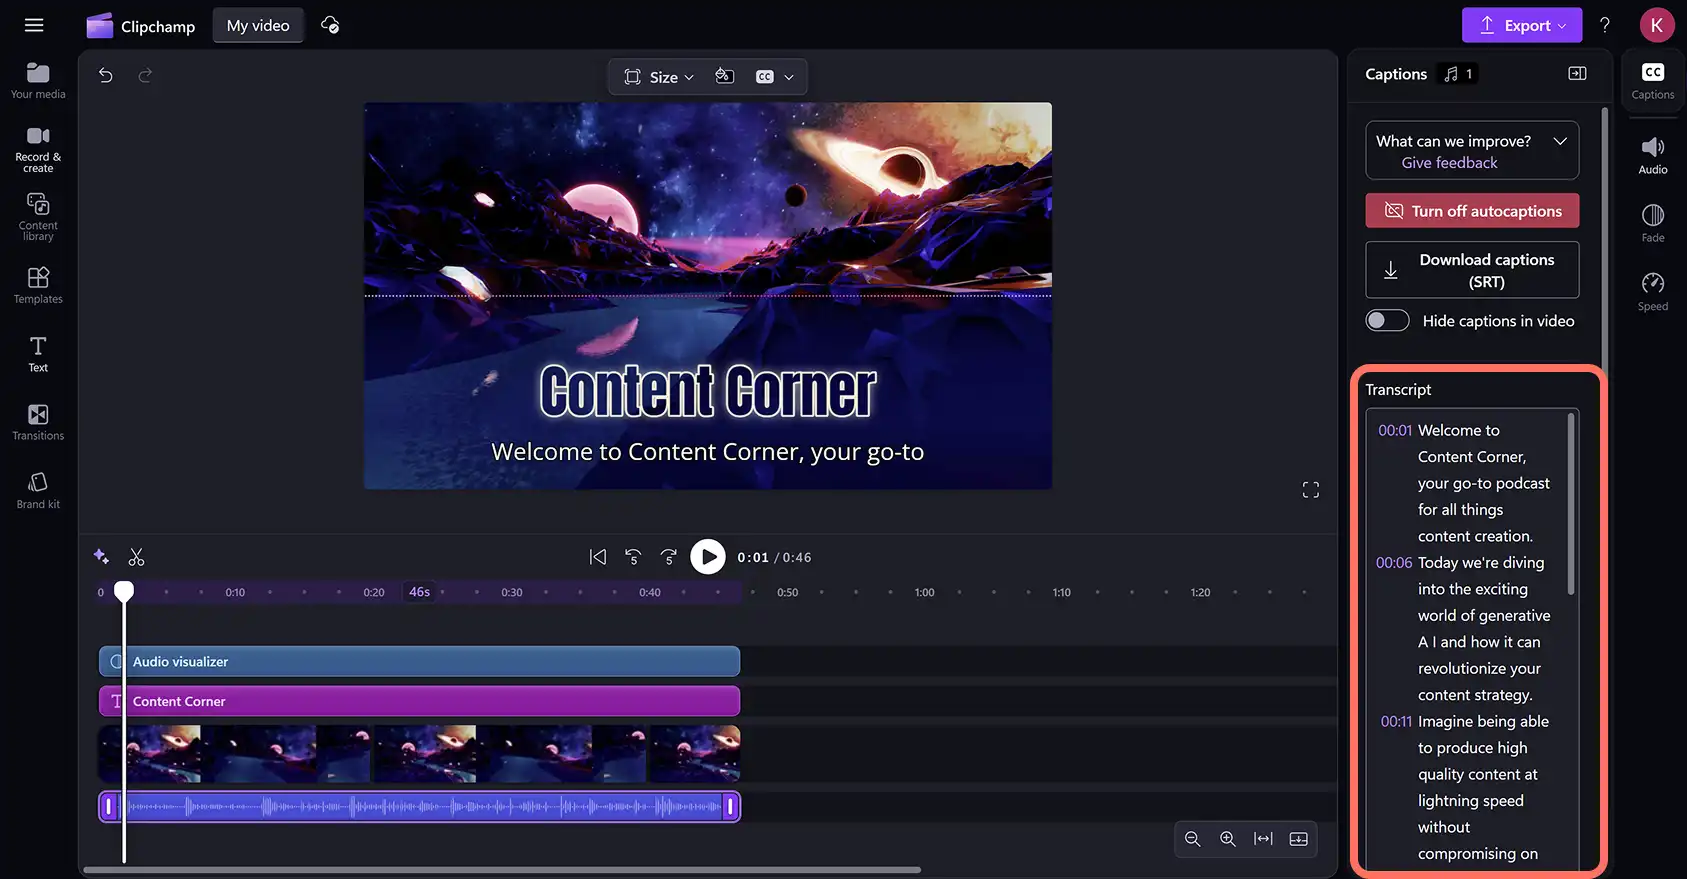Zoom in on the timeline

click(x=1227, y=839)
